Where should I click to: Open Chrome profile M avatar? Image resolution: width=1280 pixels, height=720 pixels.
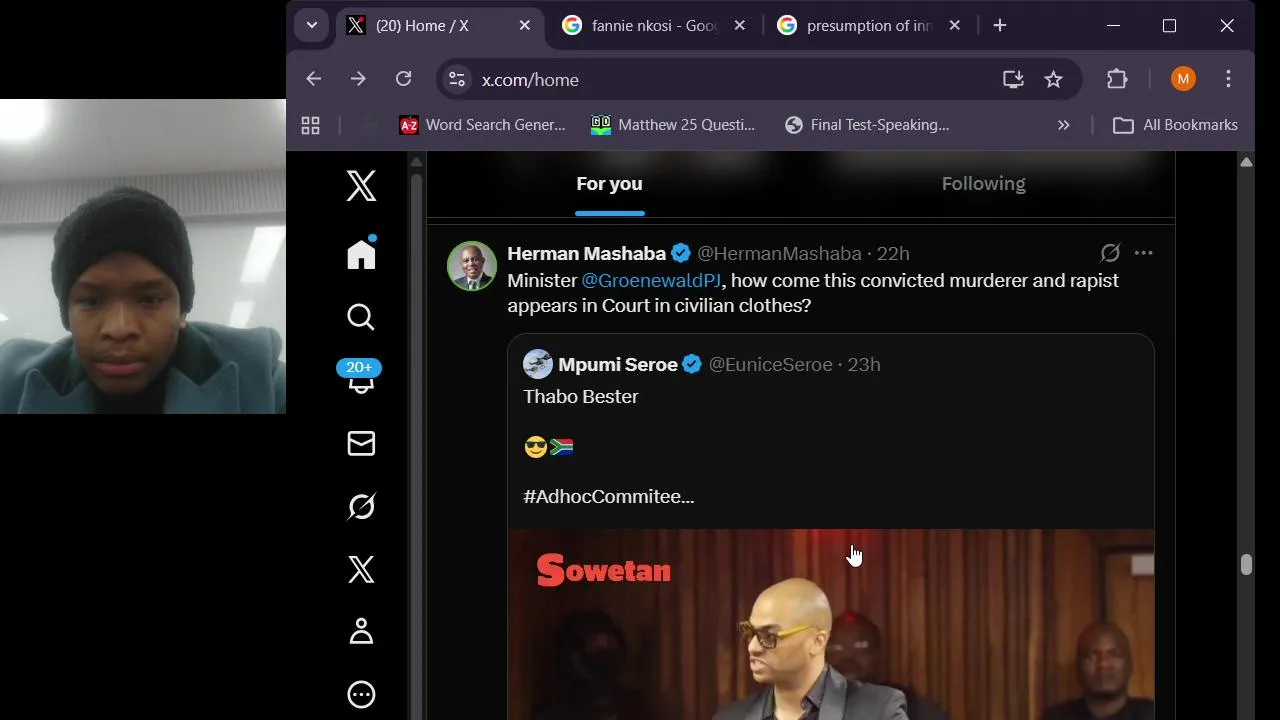[x=1183, y=79]
